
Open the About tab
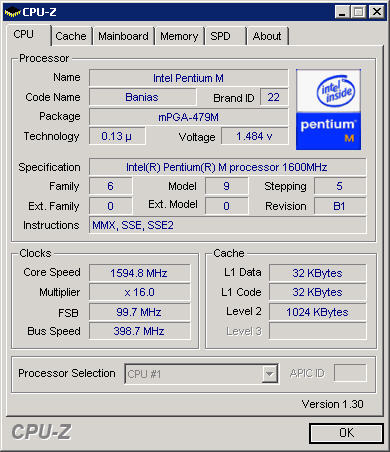point(267,36)
